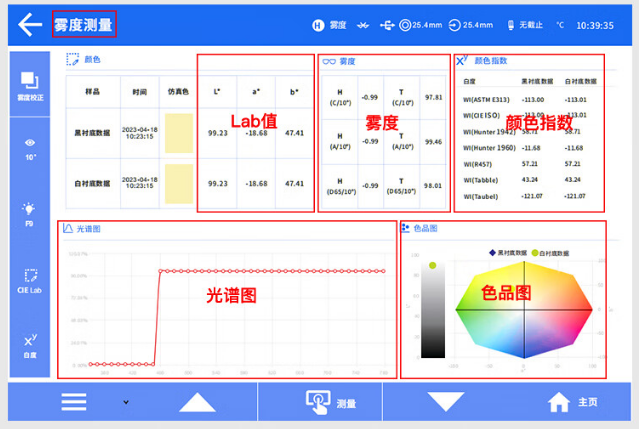Choose the F9 light source icon
Image resolution: width=639 pixels, height=429 pixels.
click(x=30, y=213)
